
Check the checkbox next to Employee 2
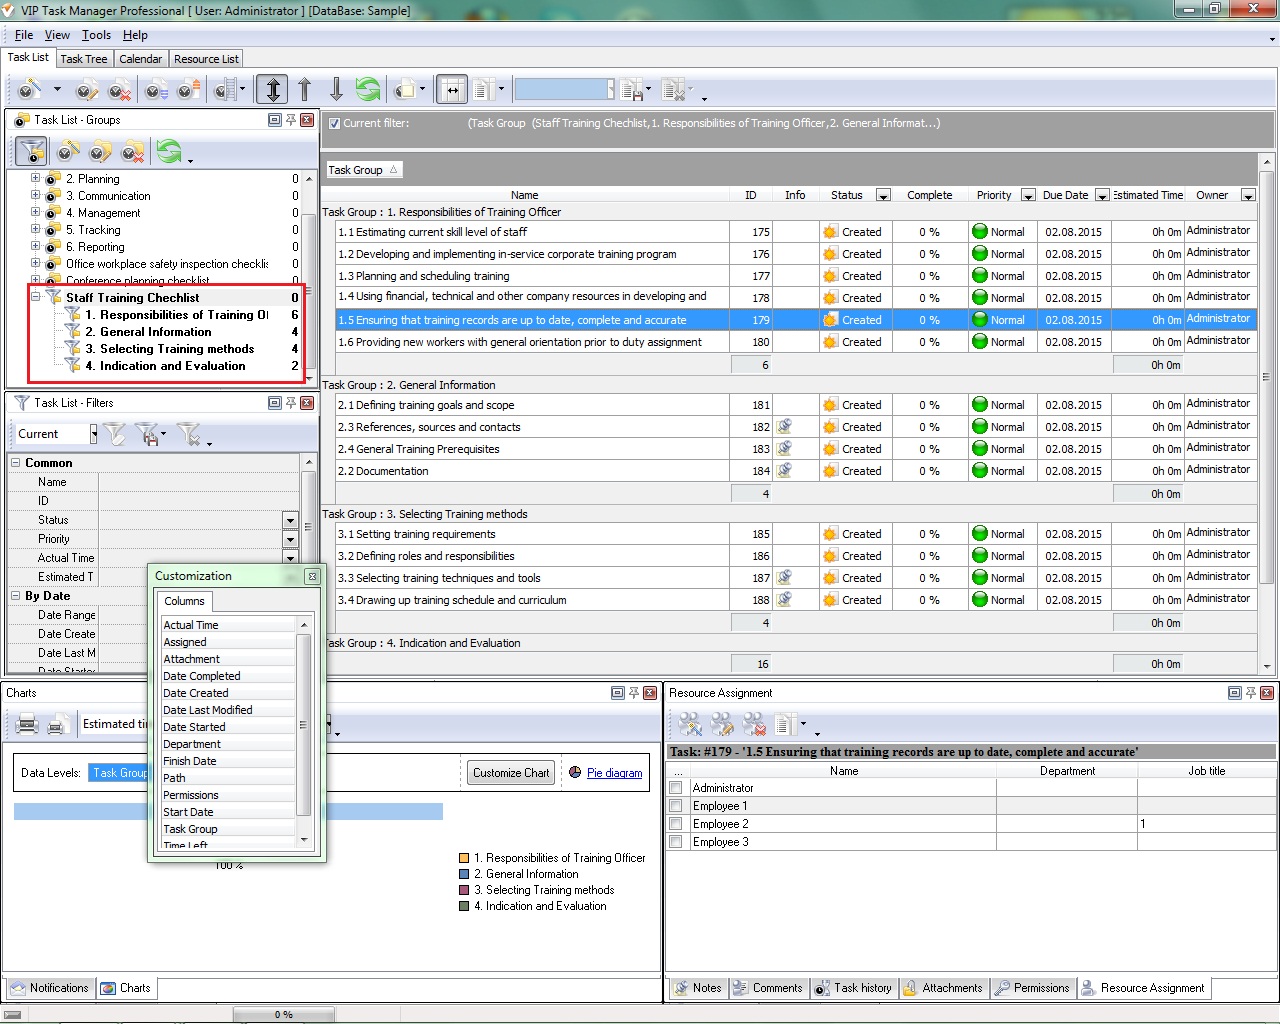tap(676, 823)
